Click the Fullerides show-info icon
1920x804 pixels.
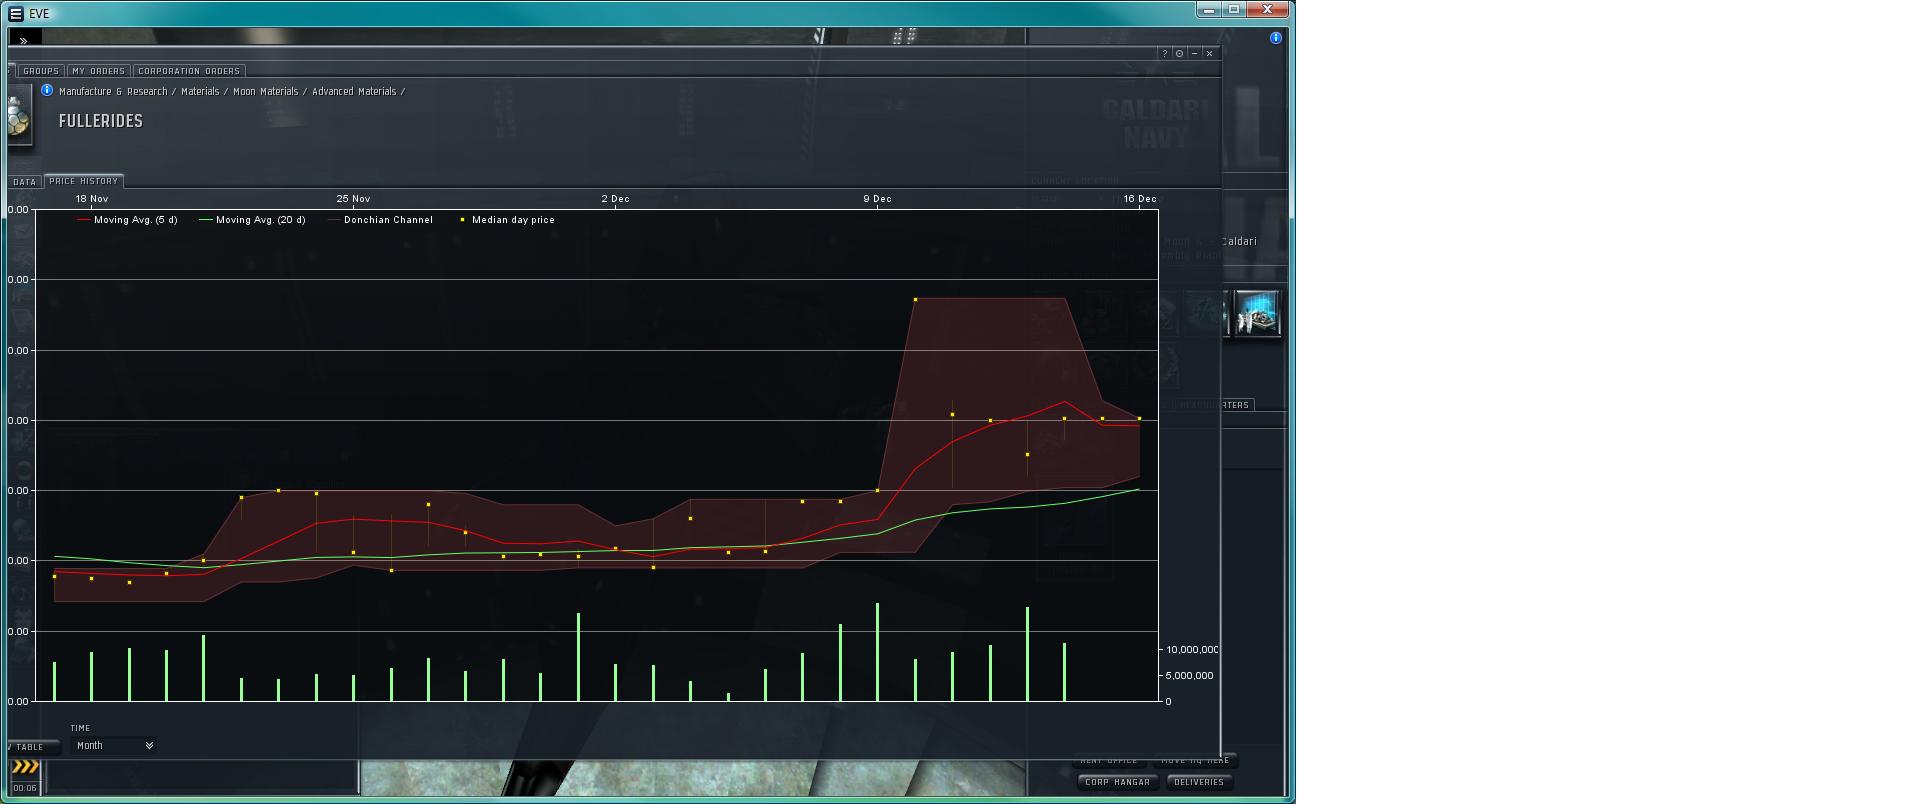pyautogui.click(x=47, y=90)
